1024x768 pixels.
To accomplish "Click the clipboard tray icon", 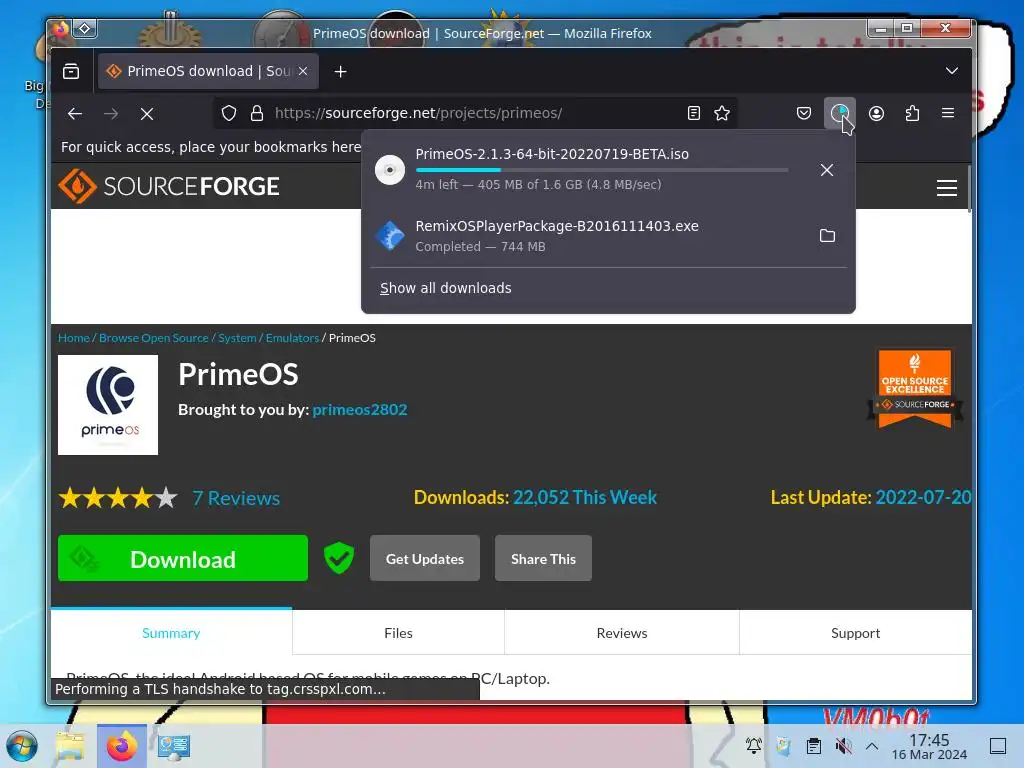I will 814,746.
